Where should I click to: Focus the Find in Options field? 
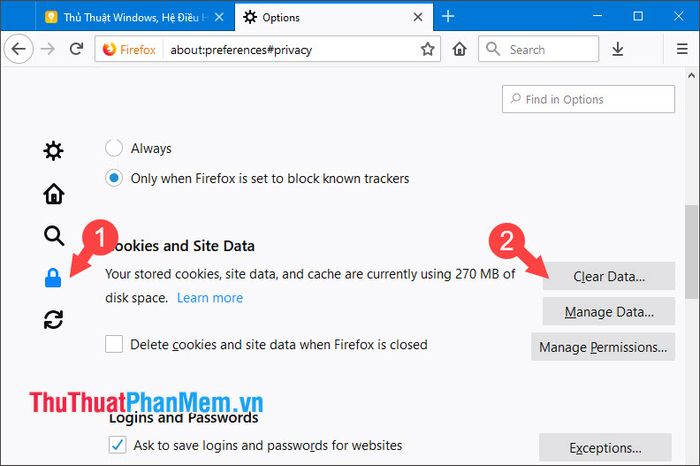click(588, 99)
